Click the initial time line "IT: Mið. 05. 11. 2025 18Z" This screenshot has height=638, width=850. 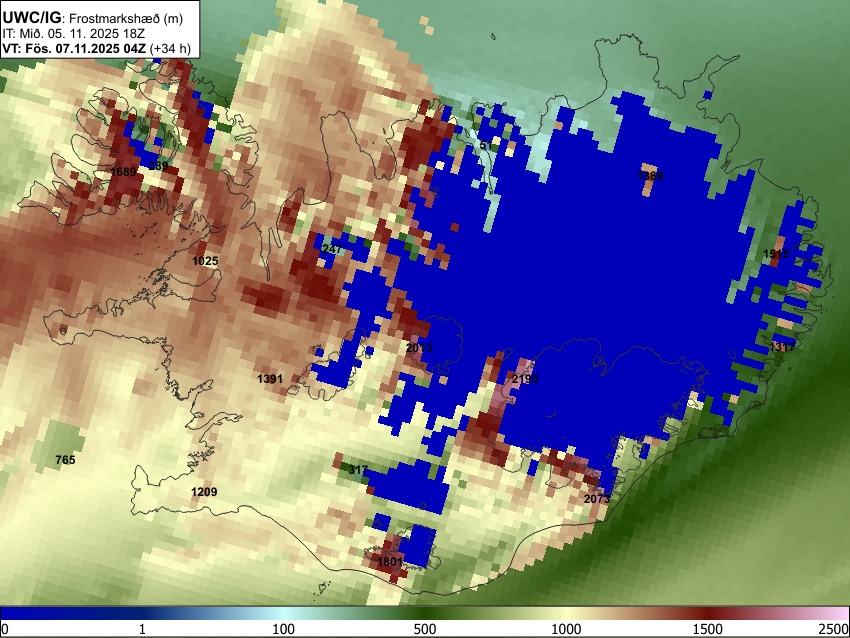[74, 34]
